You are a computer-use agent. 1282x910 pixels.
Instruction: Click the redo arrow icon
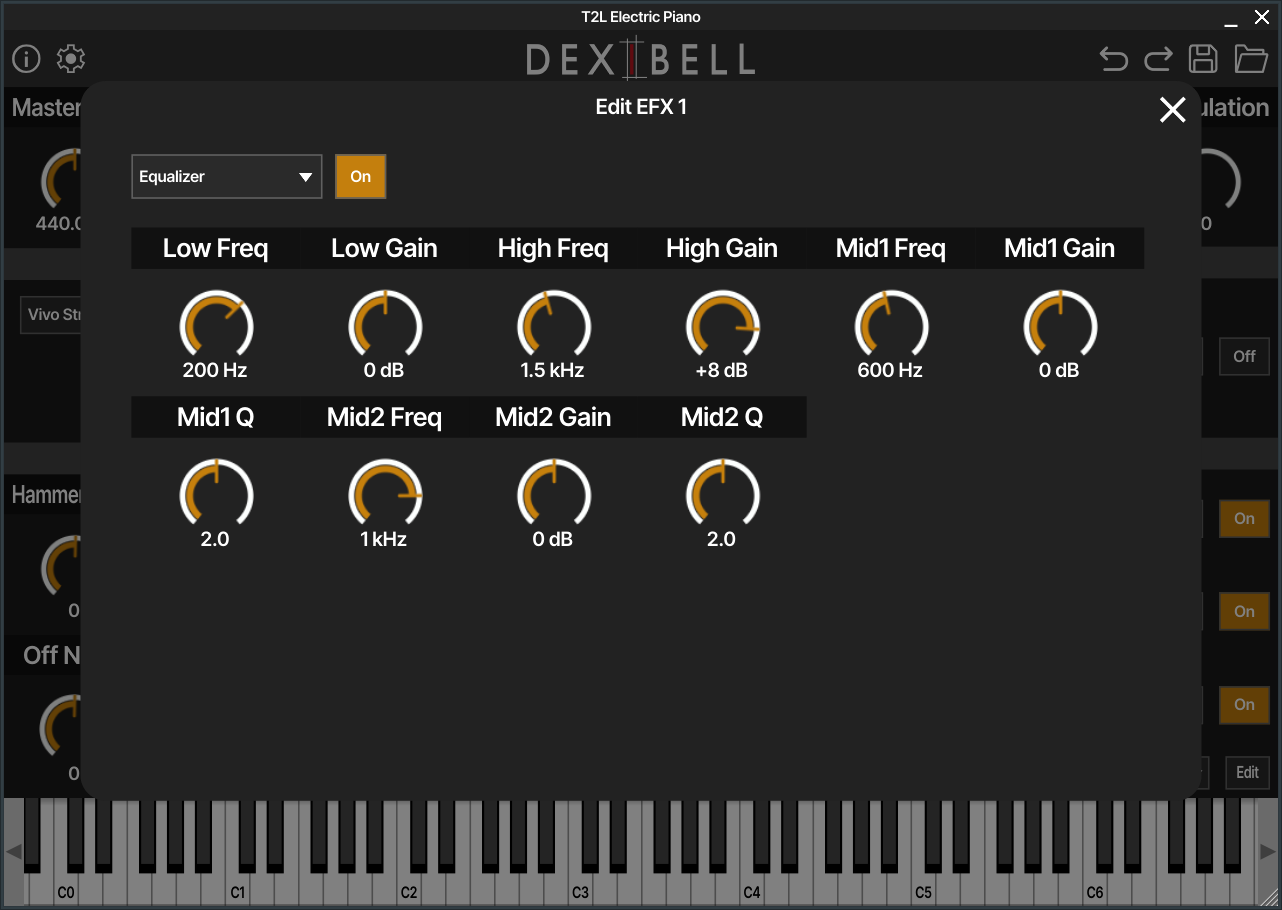click(1158, 59)
